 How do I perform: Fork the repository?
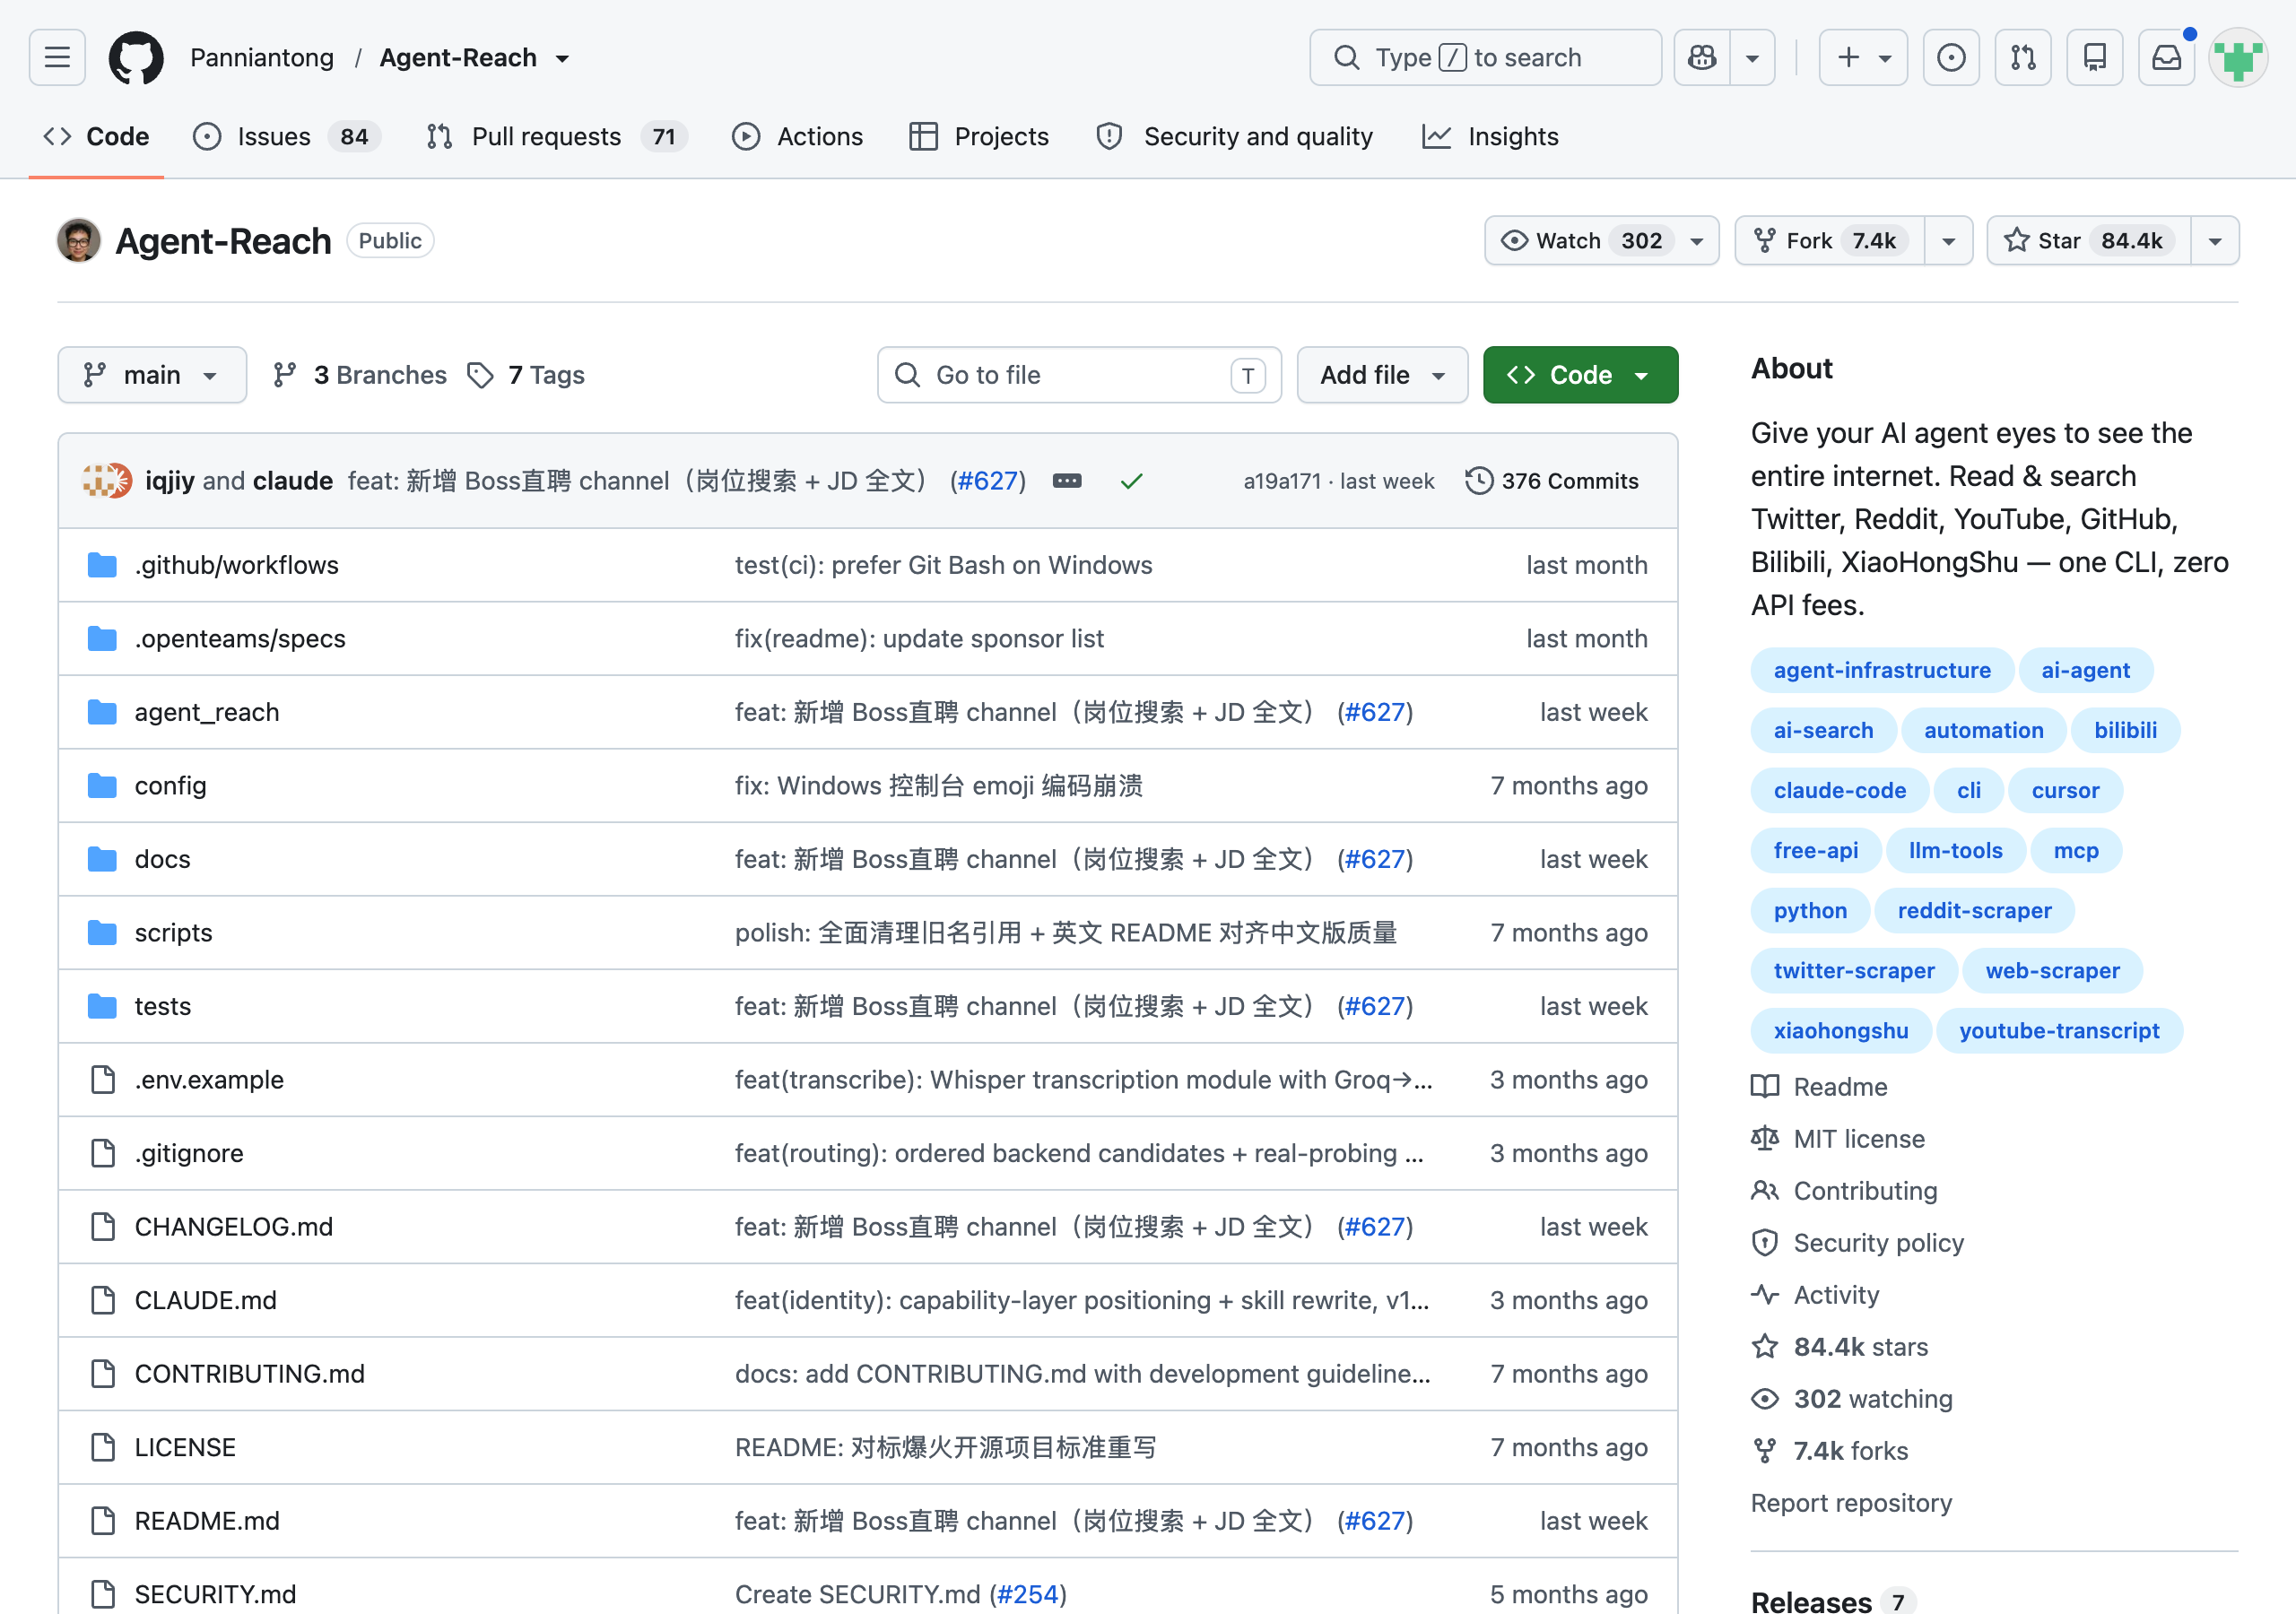(x=1830, y=240)
